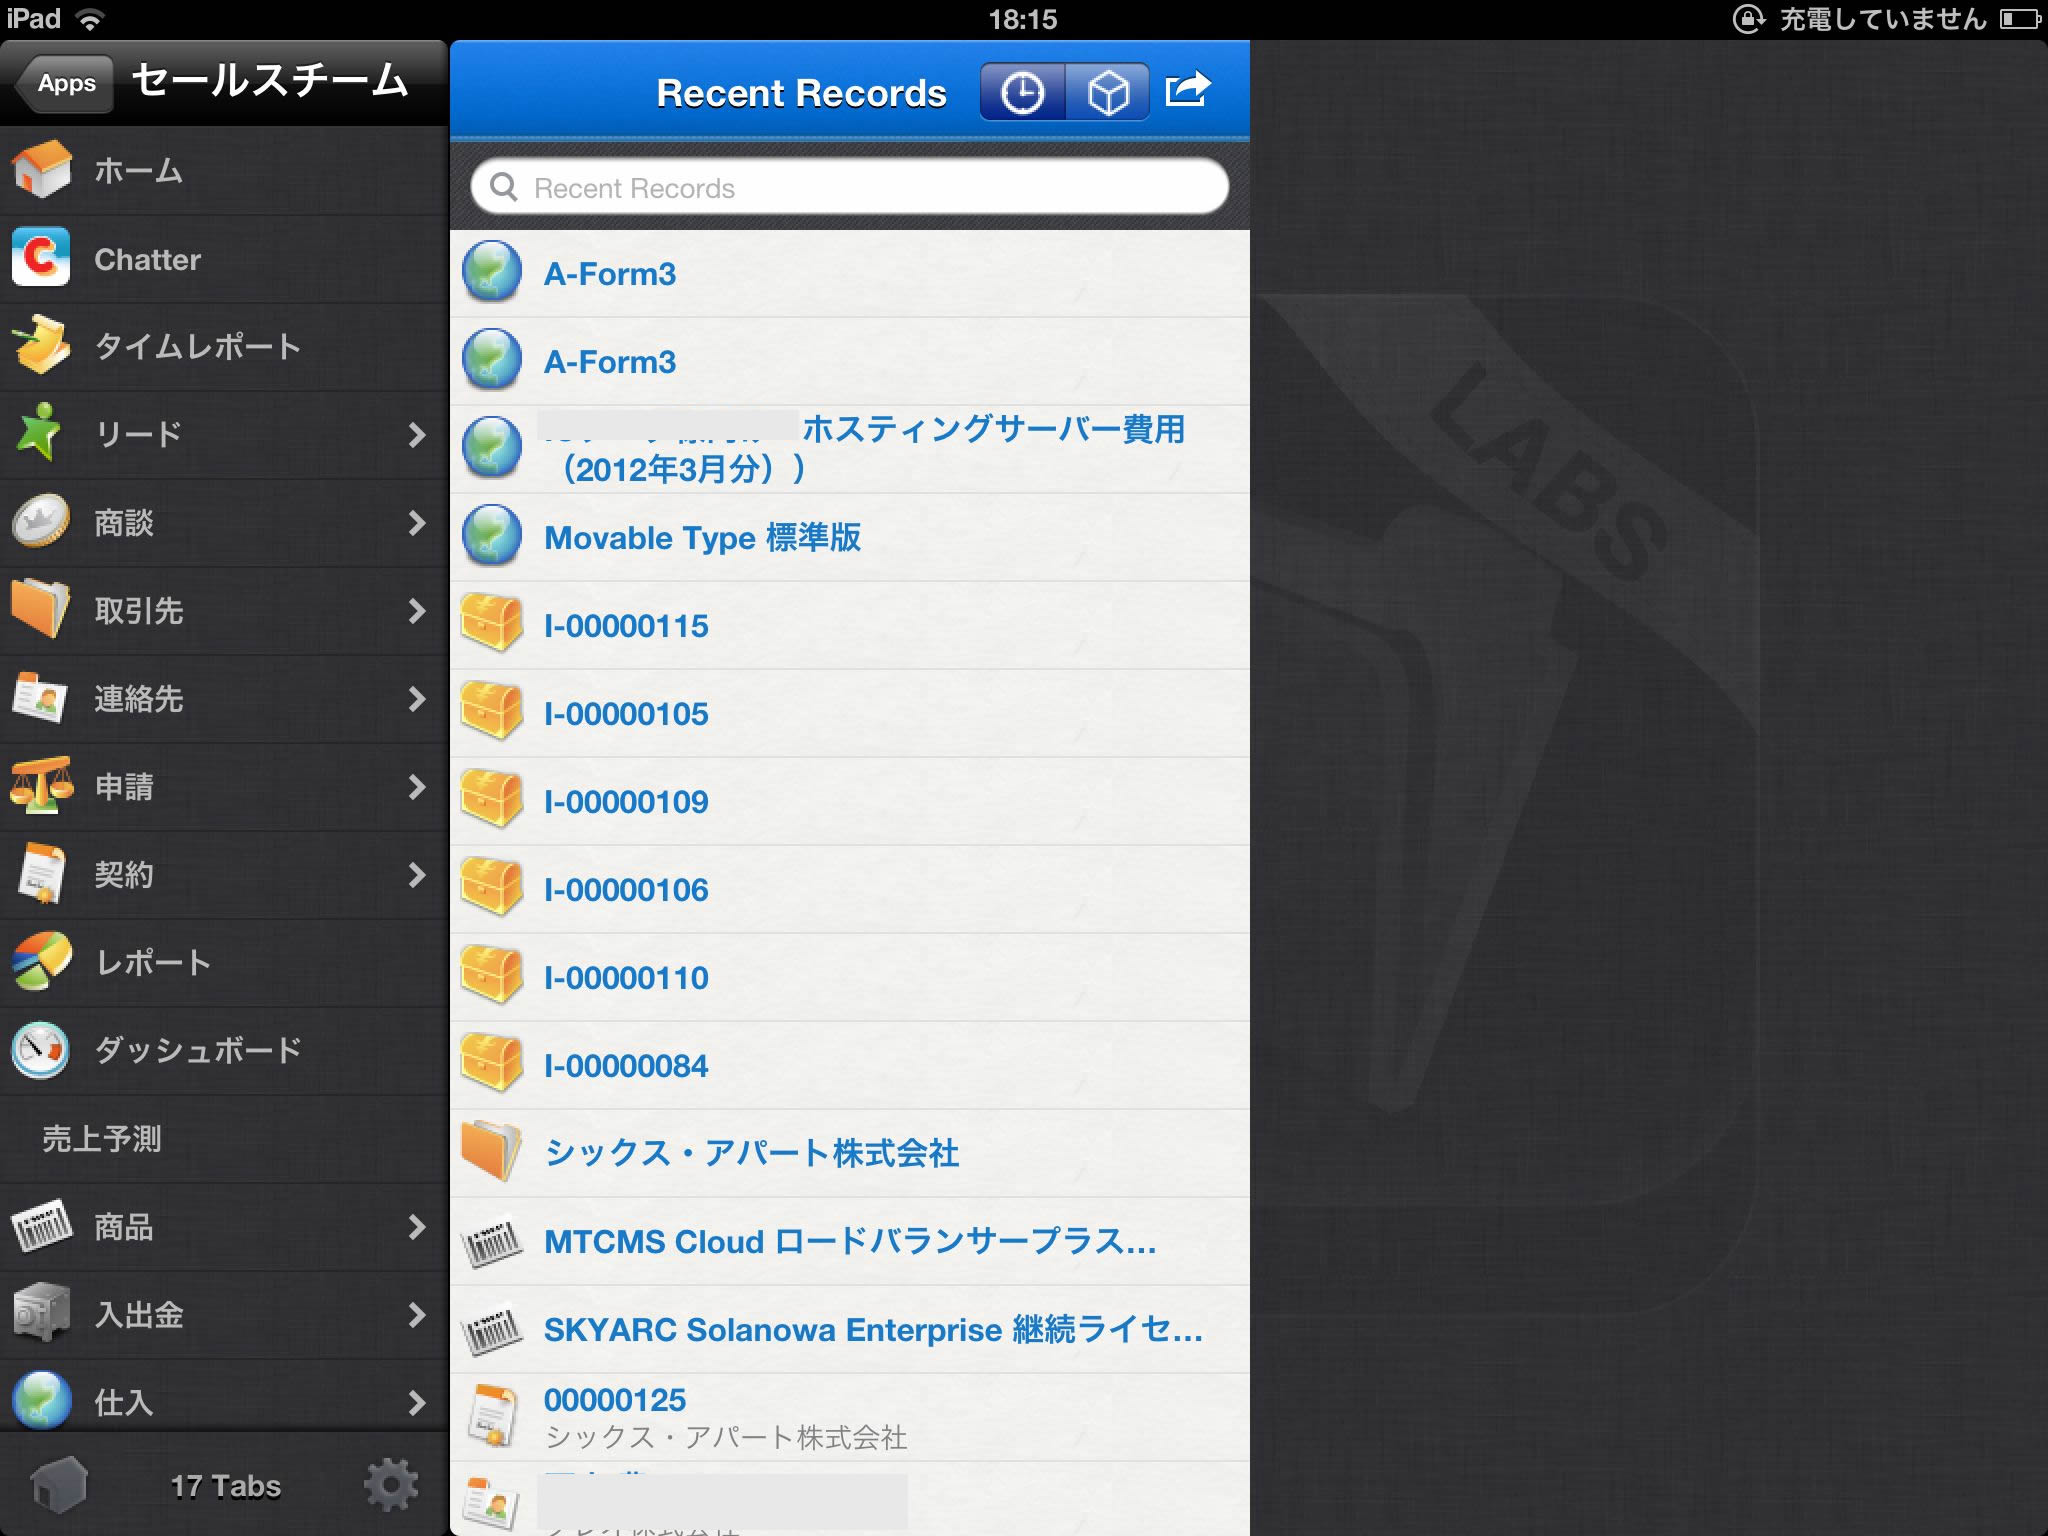Tap the 仕入 globe icon in sidebar
2048x1536 pixels.
42,1400
